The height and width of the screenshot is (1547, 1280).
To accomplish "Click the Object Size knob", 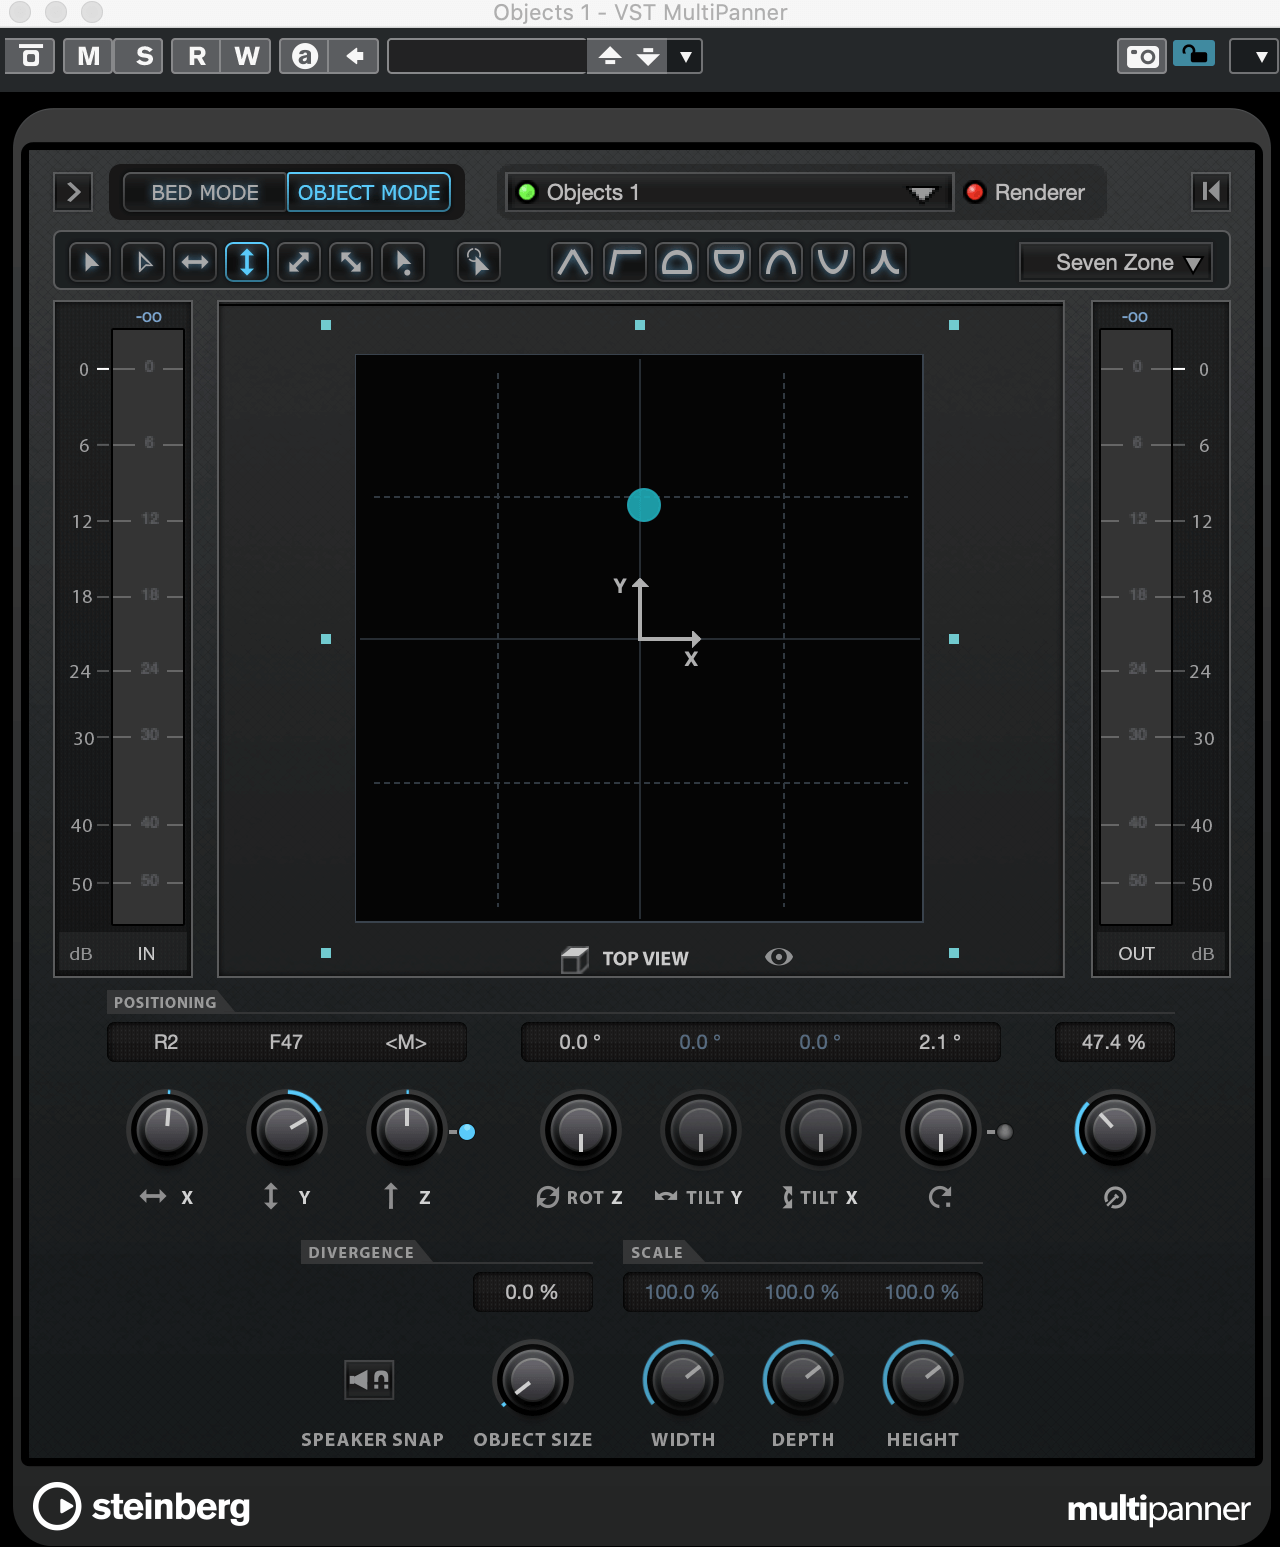I will 533,1380.
